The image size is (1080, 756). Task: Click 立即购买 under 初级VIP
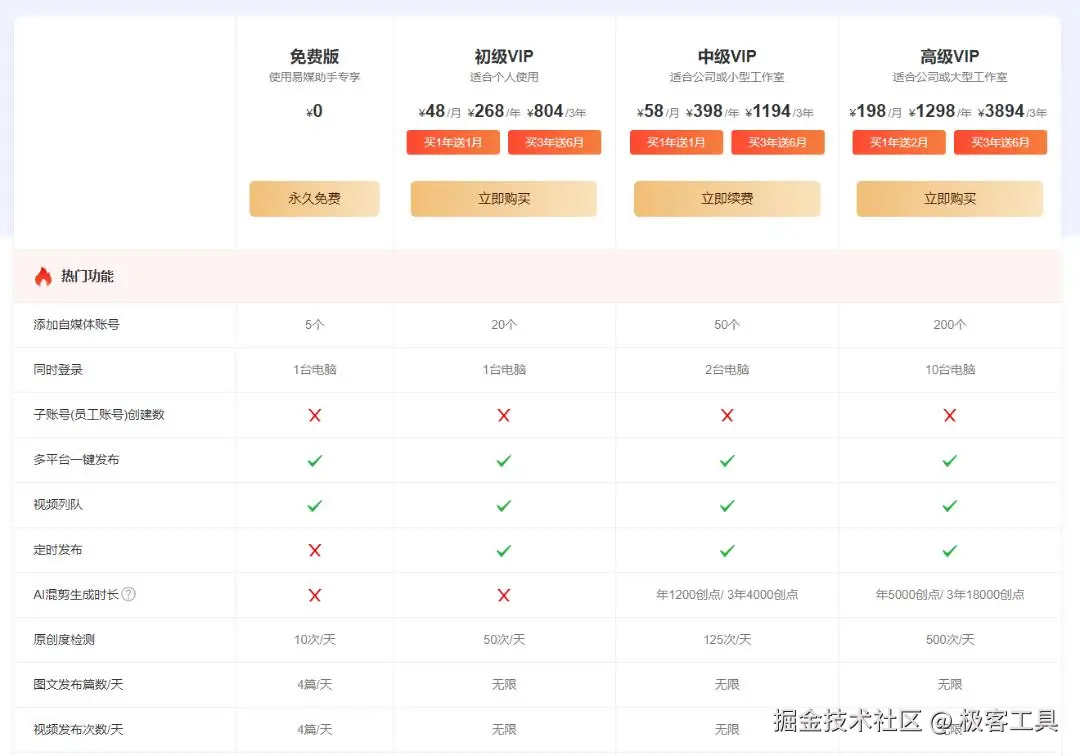(504, 198)
